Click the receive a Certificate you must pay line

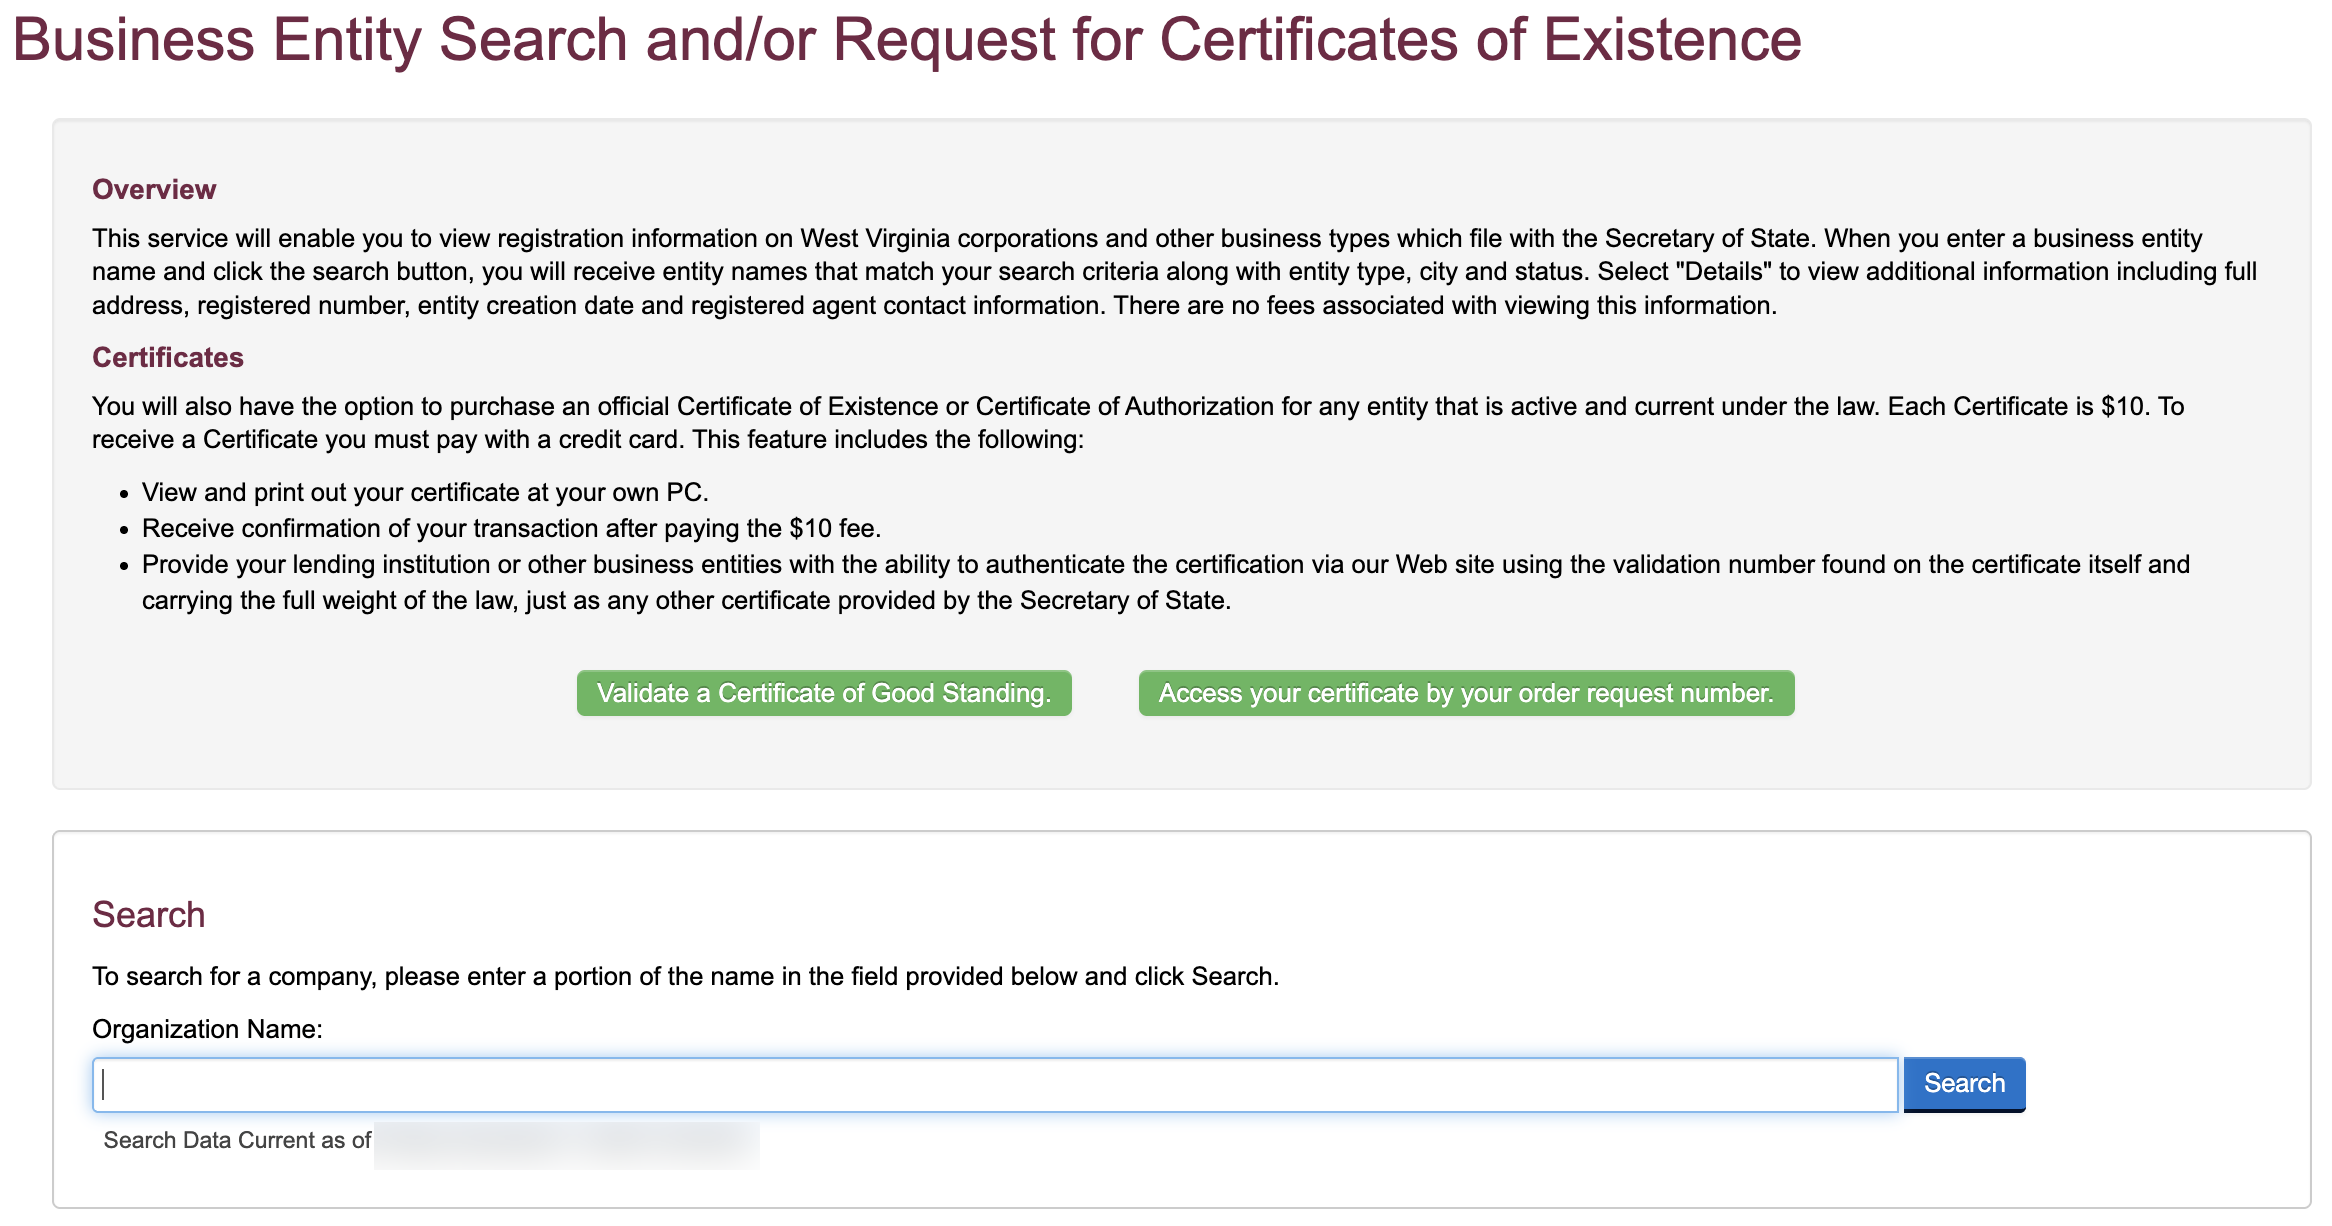click(x=587, y=440)
